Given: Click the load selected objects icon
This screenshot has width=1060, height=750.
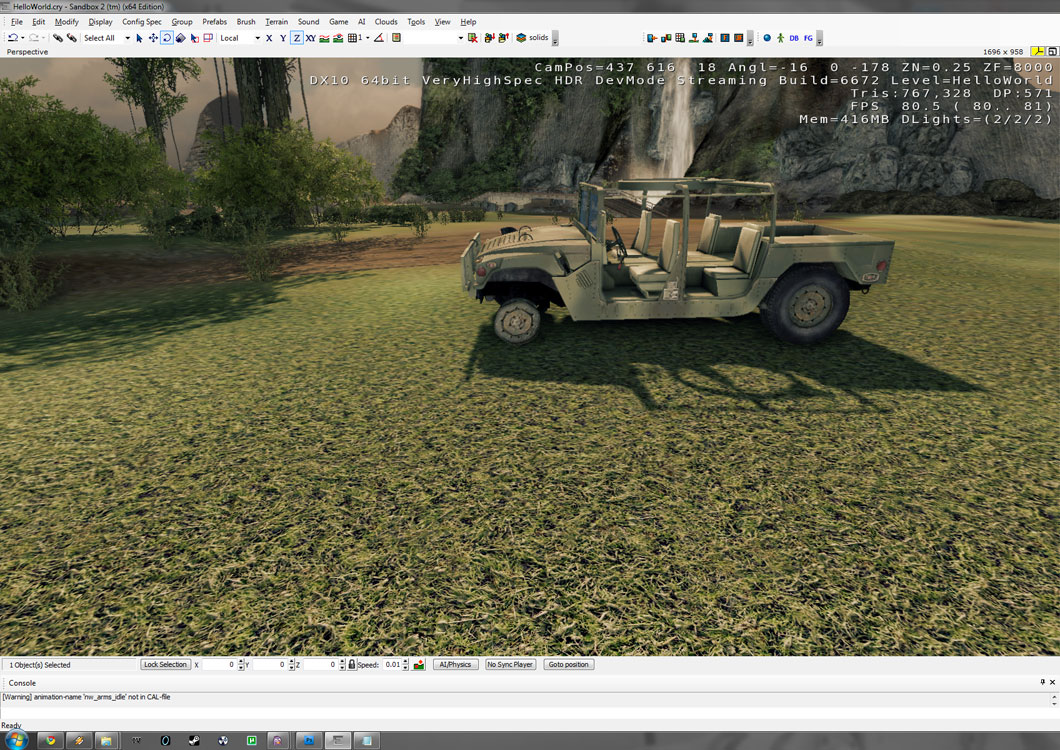Looking at the screenshot, I should (503, 38).
